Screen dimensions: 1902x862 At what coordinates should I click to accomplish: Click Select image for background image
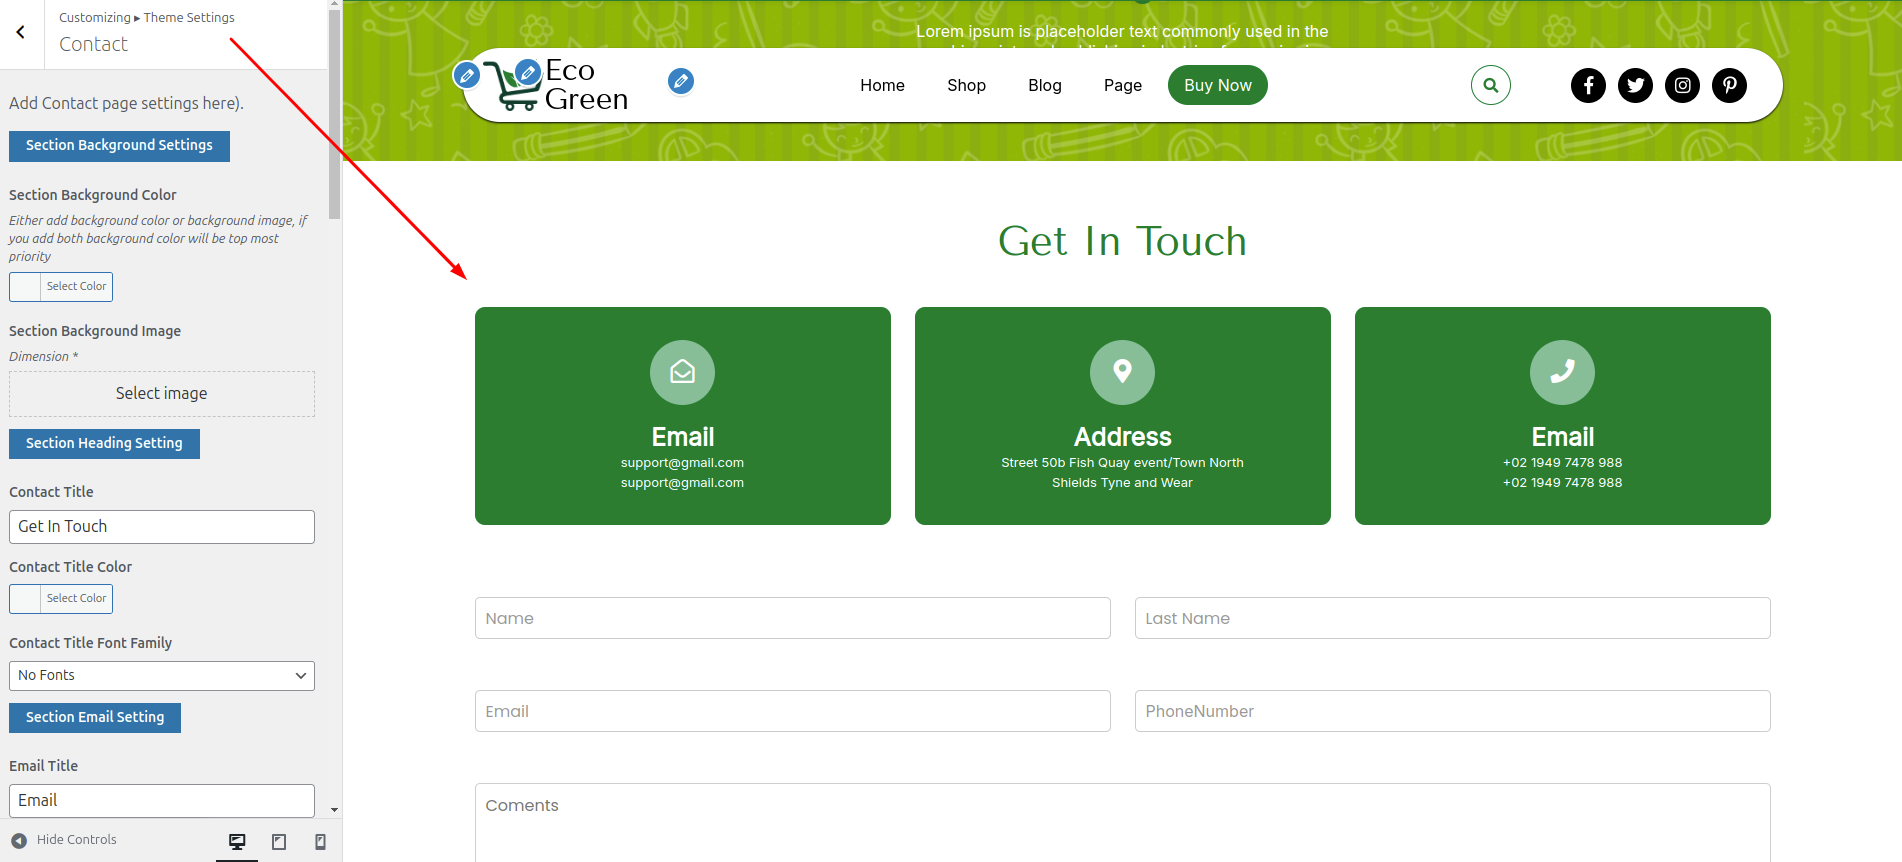point(162,394)
